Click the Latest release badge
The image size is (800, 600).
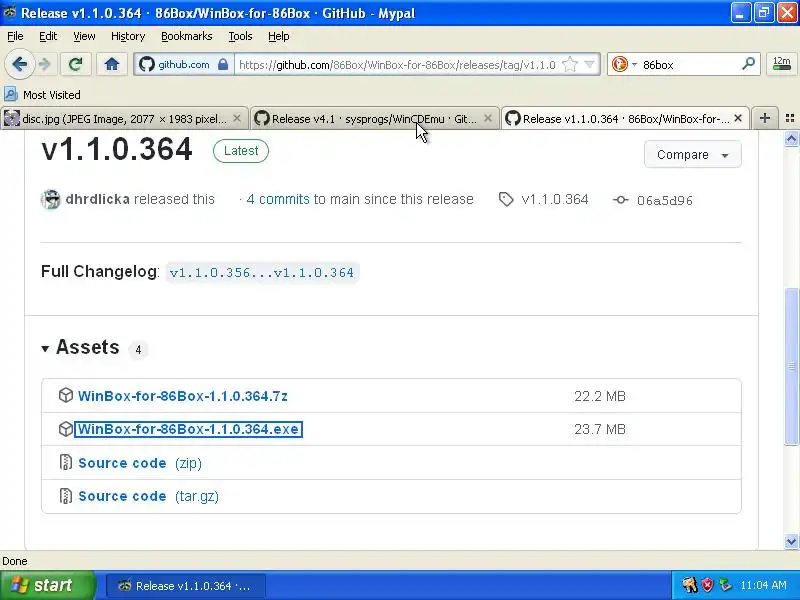point(241,151)
